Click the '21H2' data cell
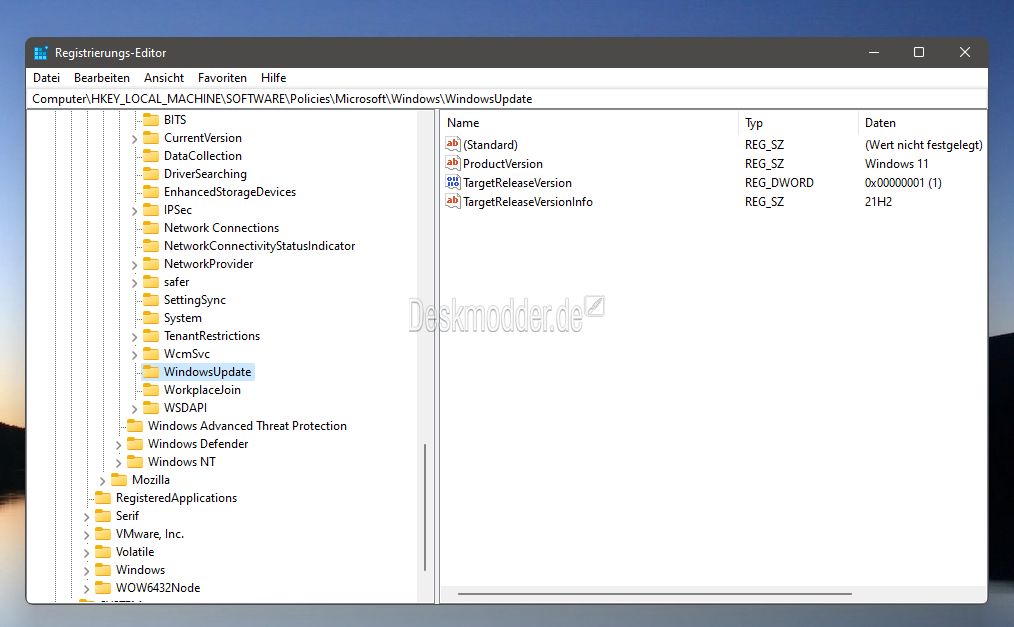1014x627 pixels. pyautogui.click(x=878, y=202)
